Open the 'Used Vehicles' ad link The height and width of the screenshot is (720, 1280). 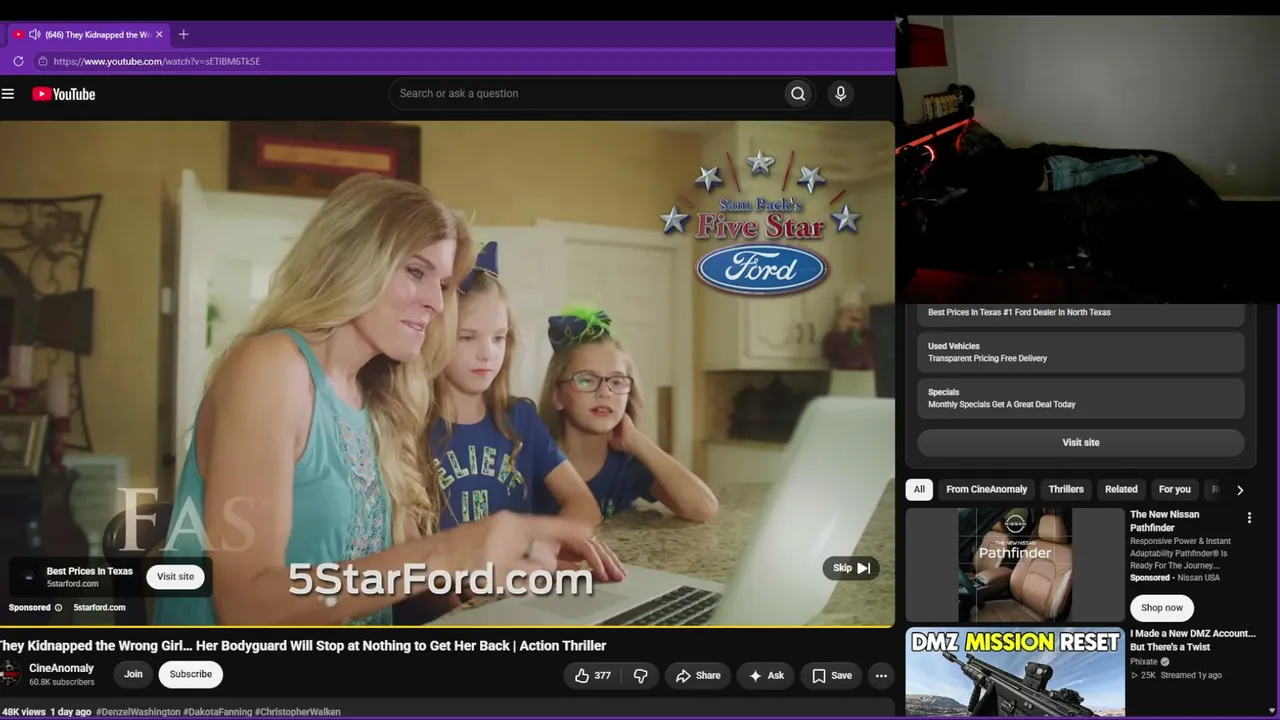point(1080,352)
